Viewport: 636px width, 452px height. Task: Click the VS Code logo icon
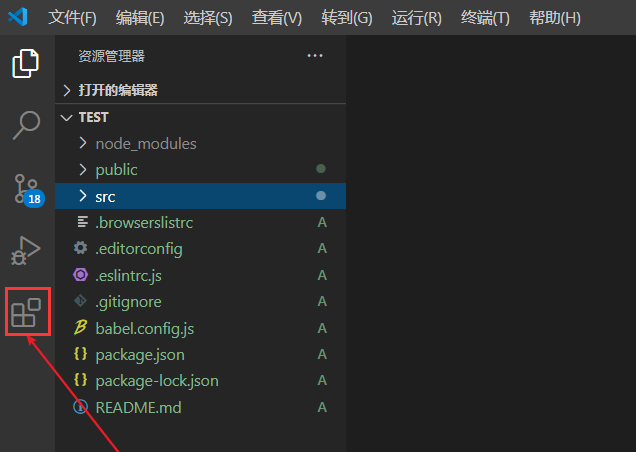tap(20, 18)
